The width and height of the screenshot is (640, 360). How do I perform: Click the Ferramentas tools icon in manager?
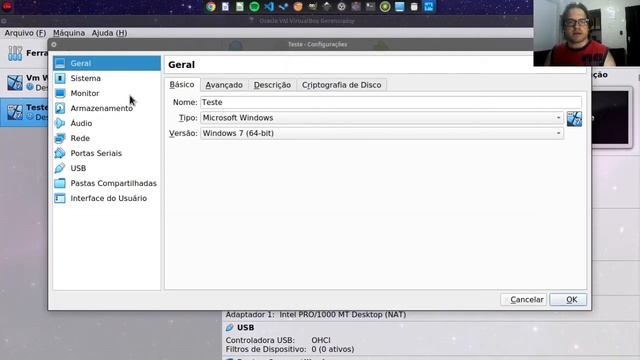(15, 53)
